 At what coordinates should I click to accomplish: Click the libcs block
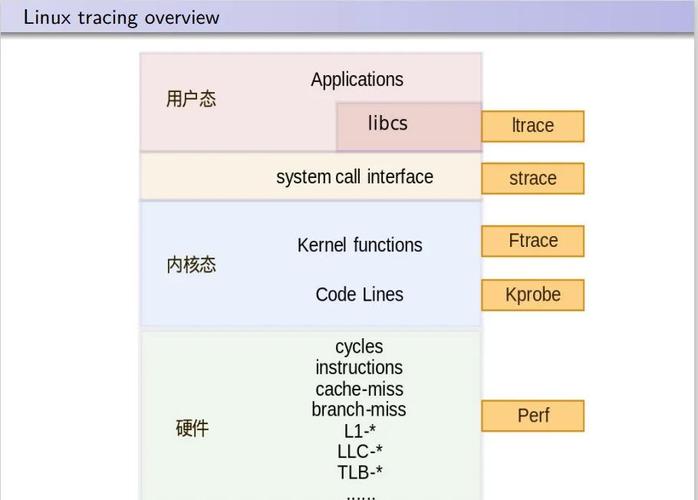click(409, 127)
